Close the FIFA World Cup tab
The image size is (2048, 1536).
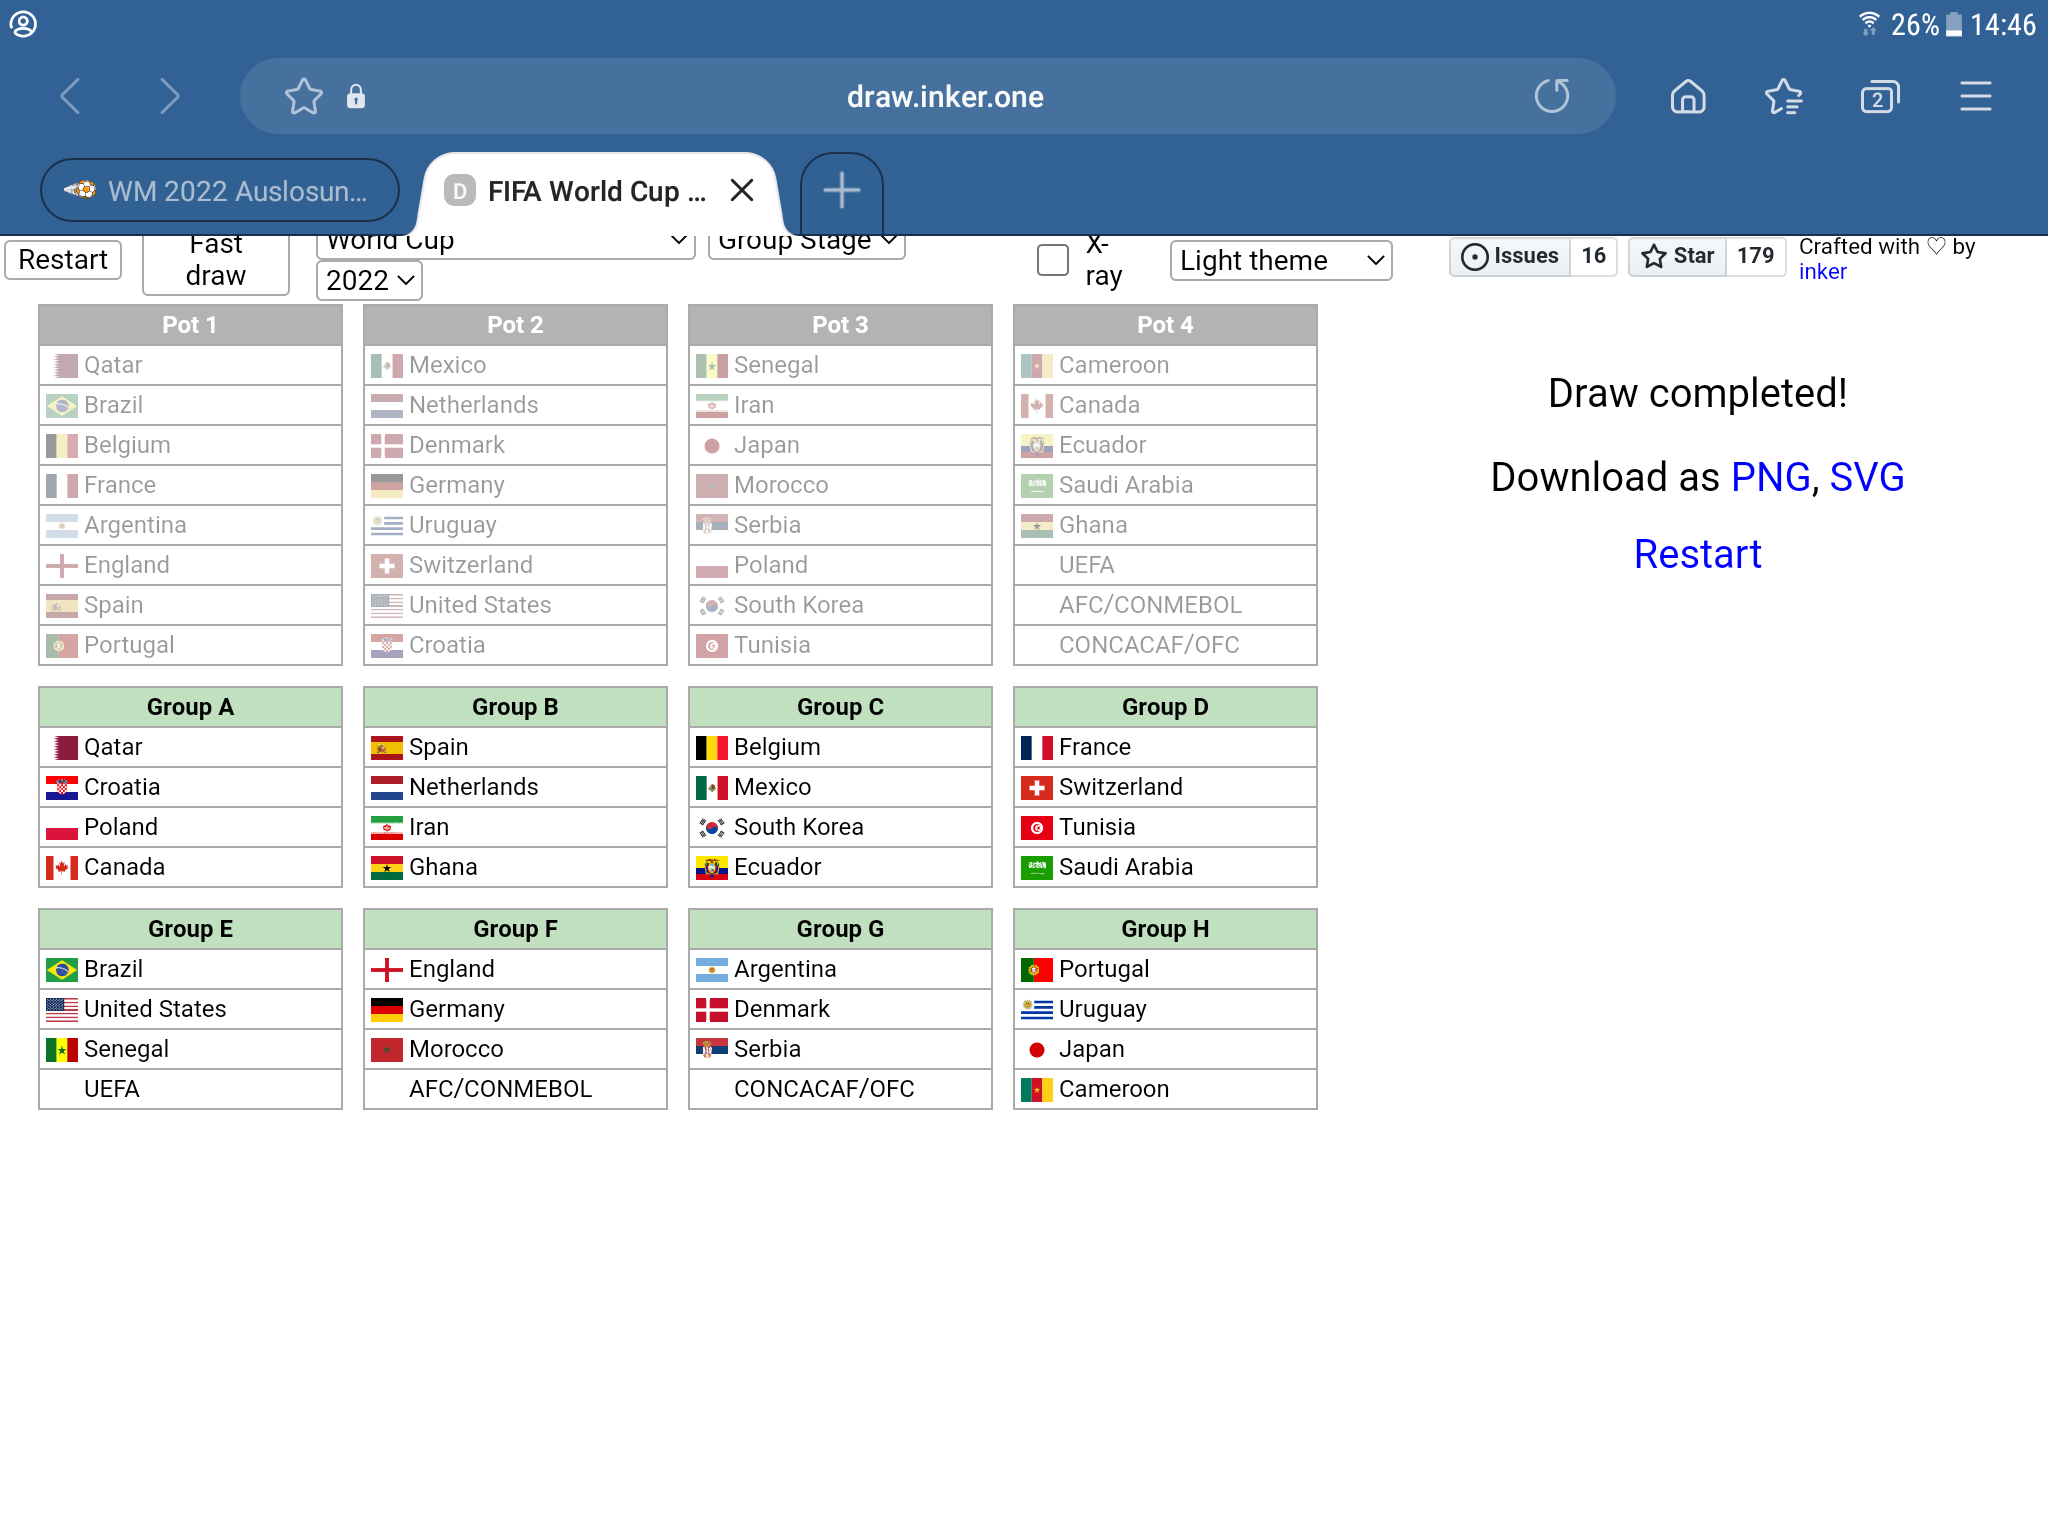(x=742, y=190)
